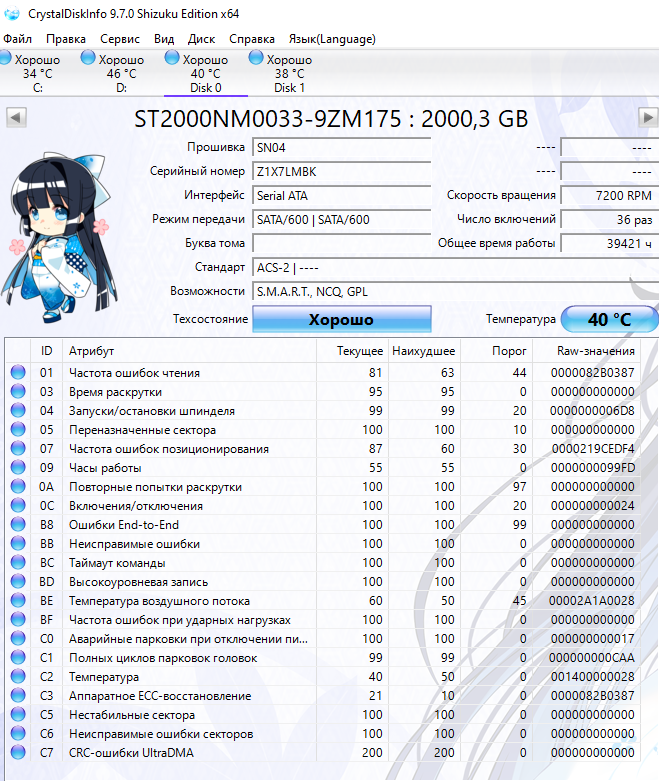Click the firmware field SN04
Screen dimensions: 659x781
coord(342,147)
